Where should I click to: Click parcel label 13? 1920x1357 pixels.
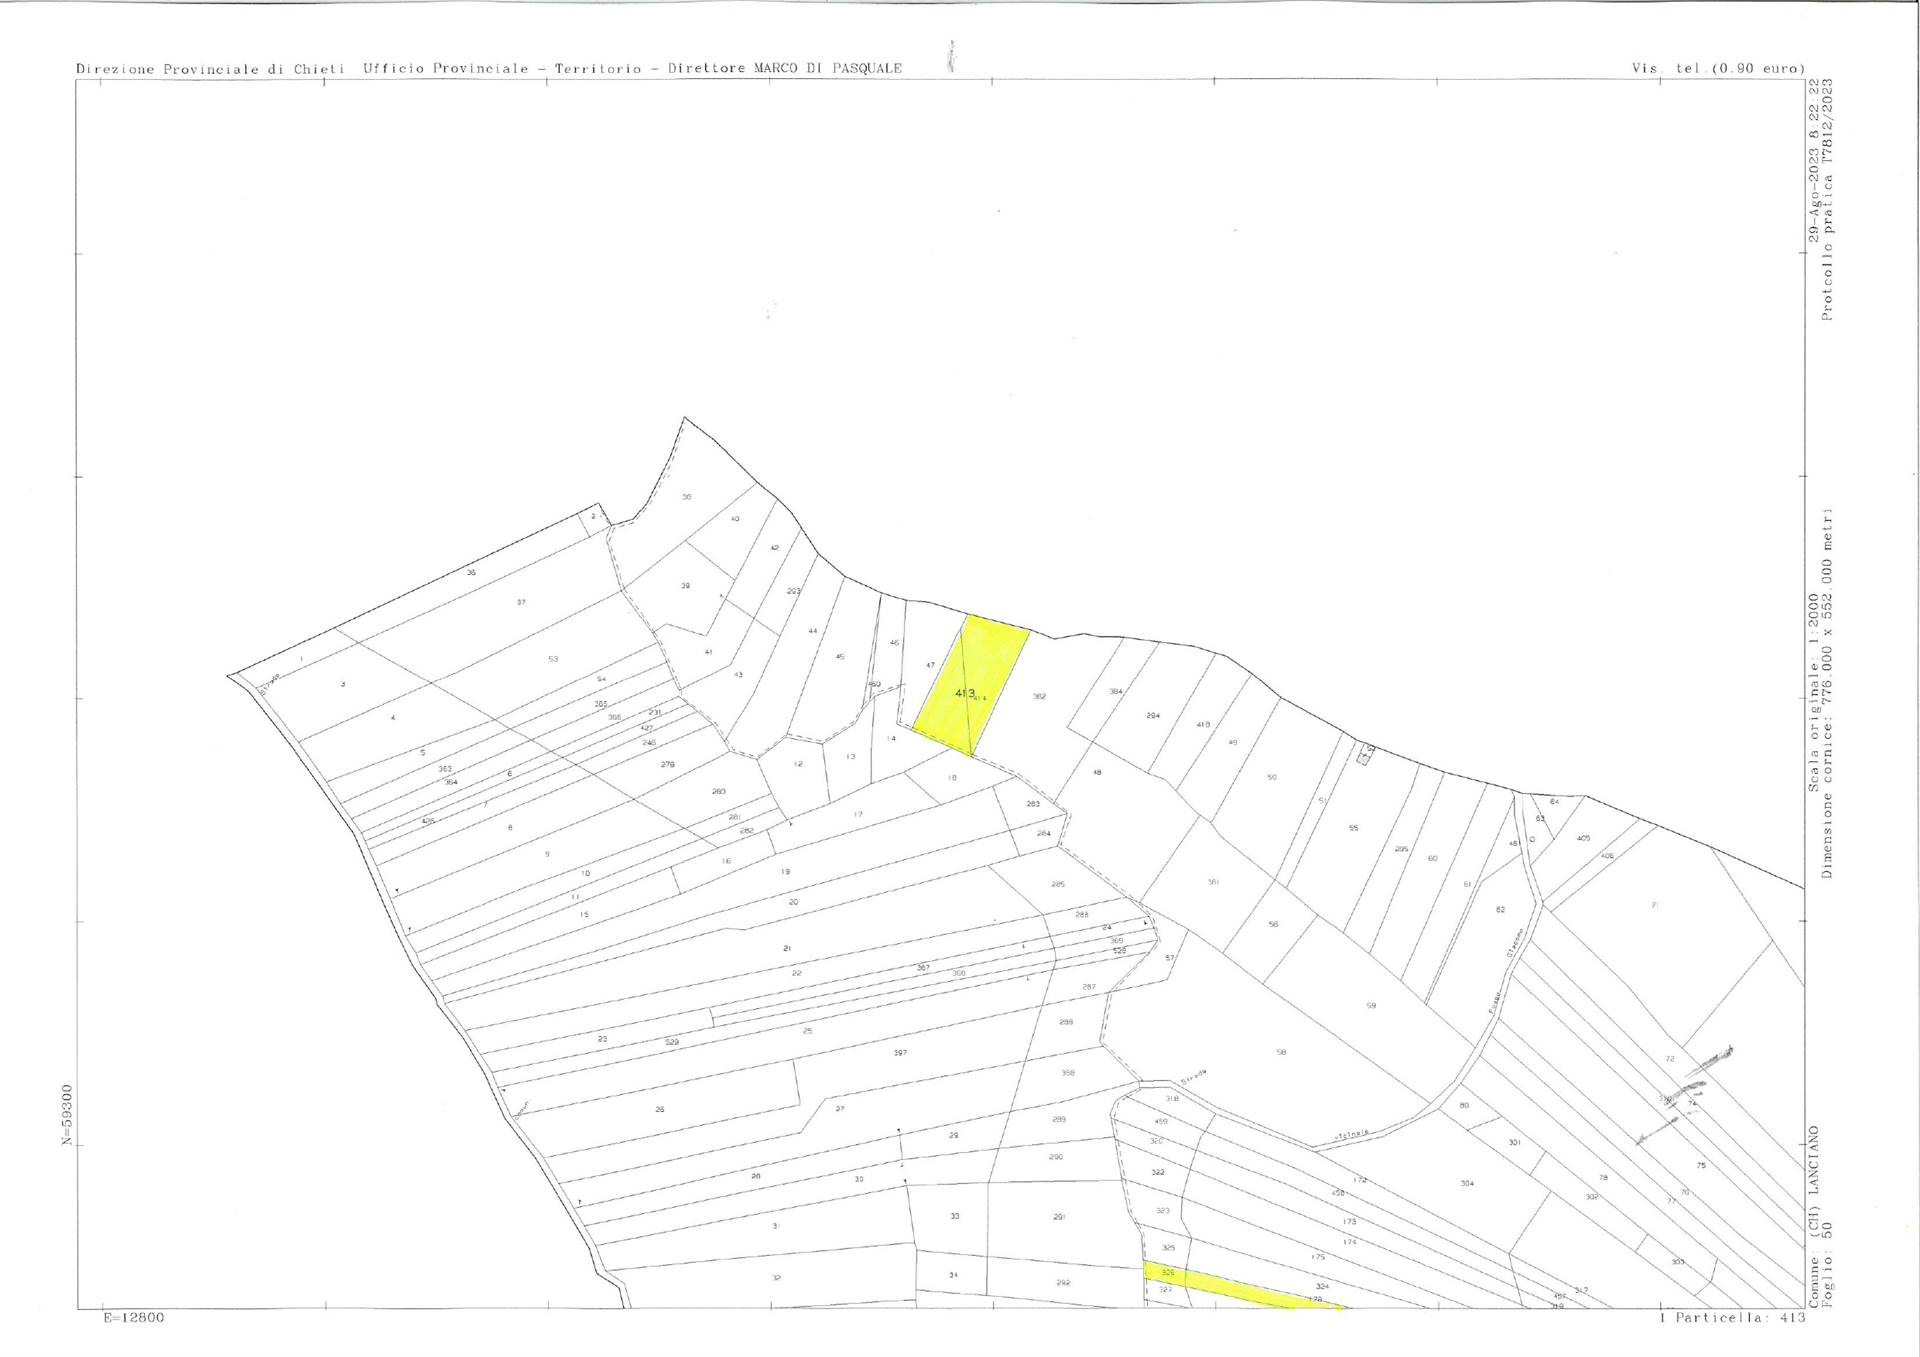coord(851,756)
